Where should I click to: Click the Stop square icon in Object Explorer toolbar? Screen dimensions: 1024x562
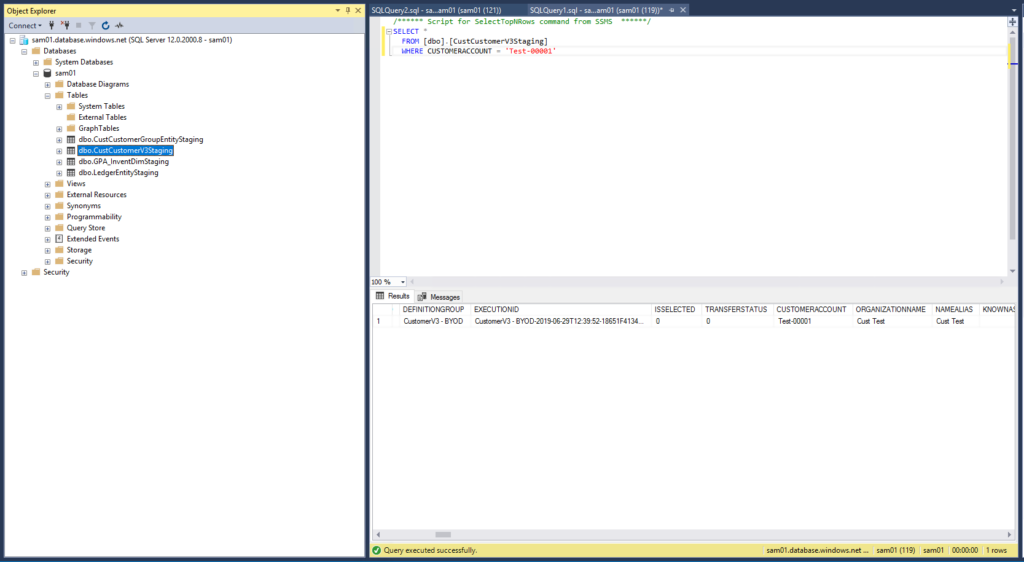[78, 25]
